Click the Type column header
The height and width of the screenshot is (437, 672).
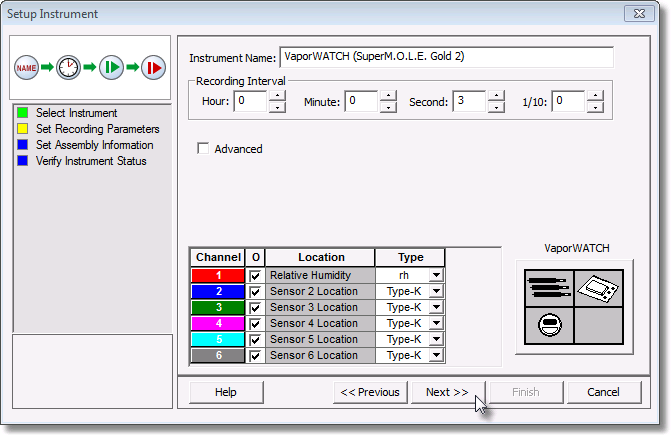coord(410,257)
